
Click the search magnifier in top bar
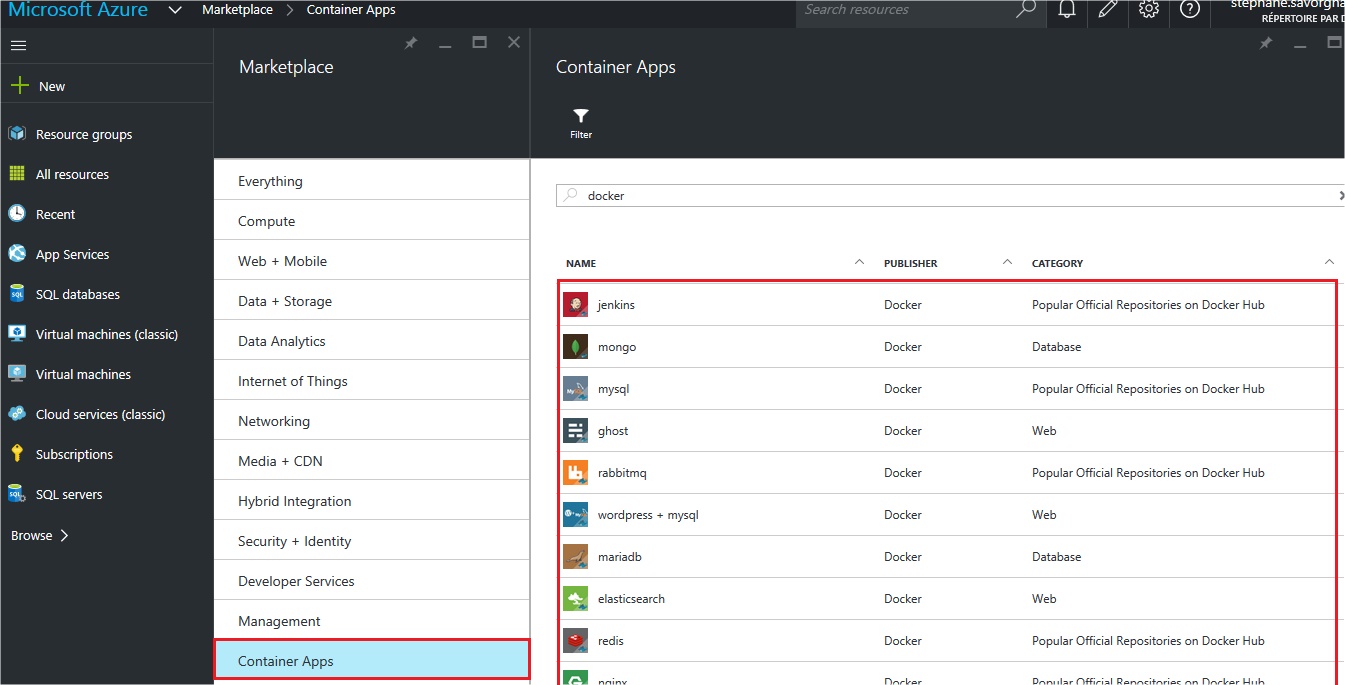pos(1026,10)
